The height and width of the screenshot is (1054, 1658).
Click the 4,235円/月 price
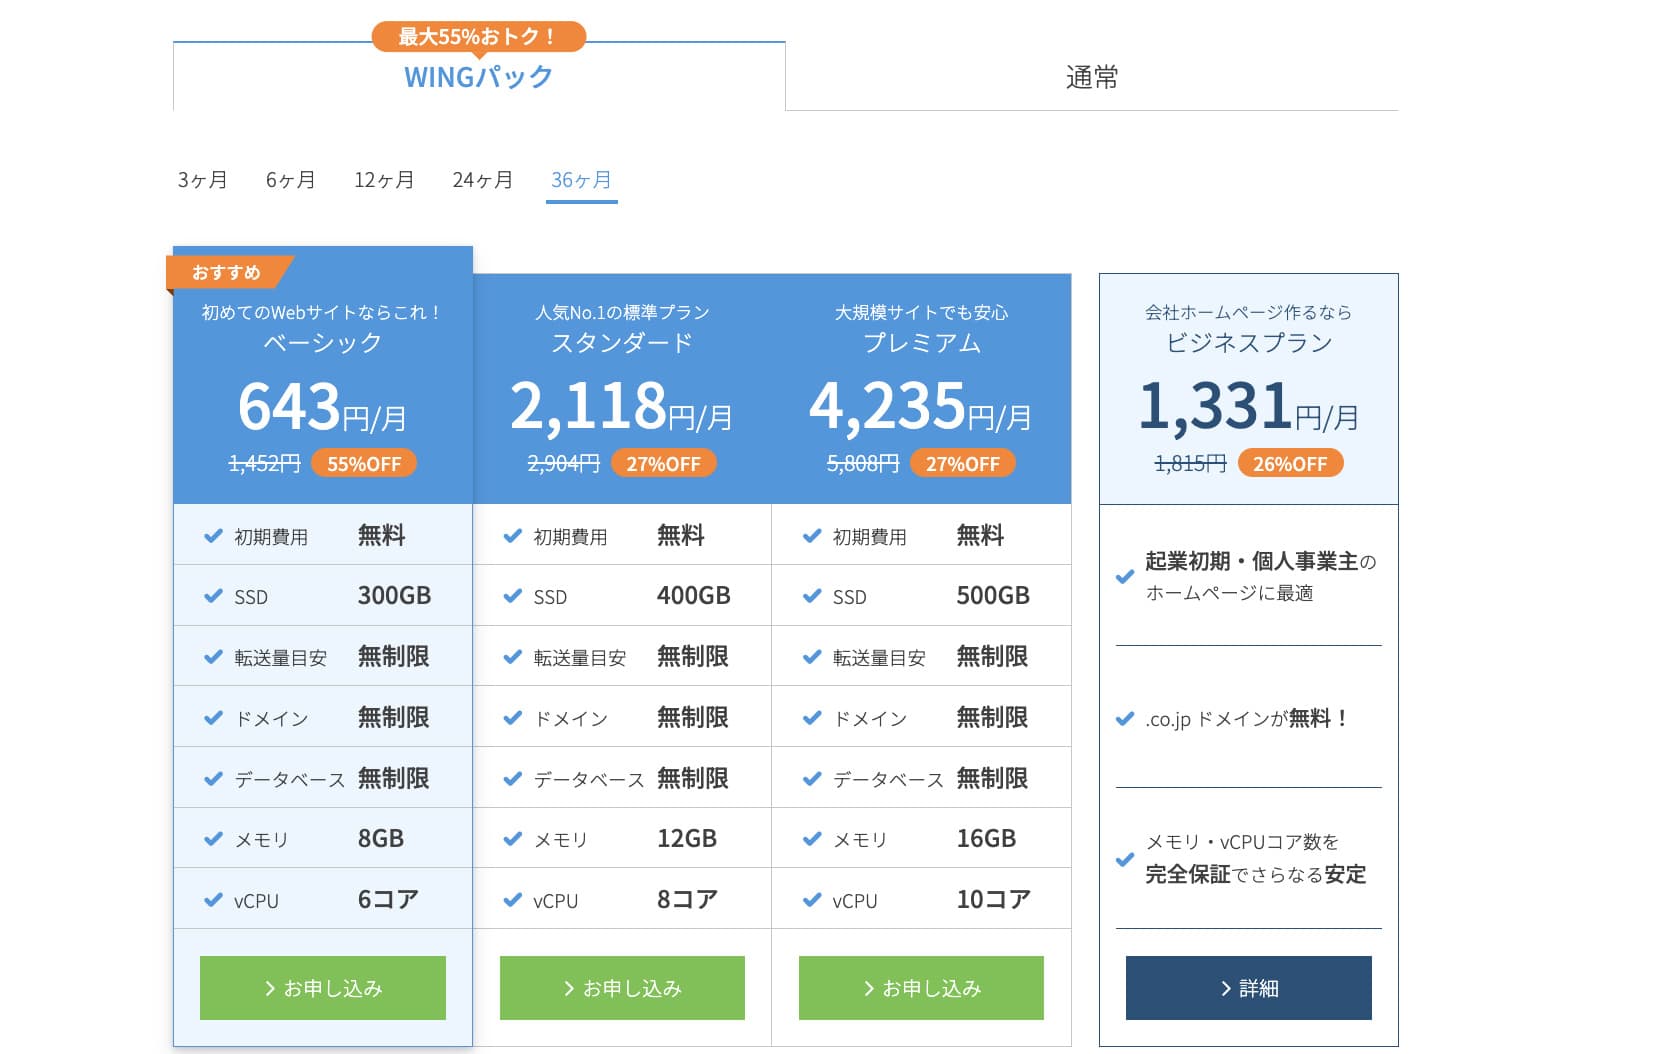921,406
